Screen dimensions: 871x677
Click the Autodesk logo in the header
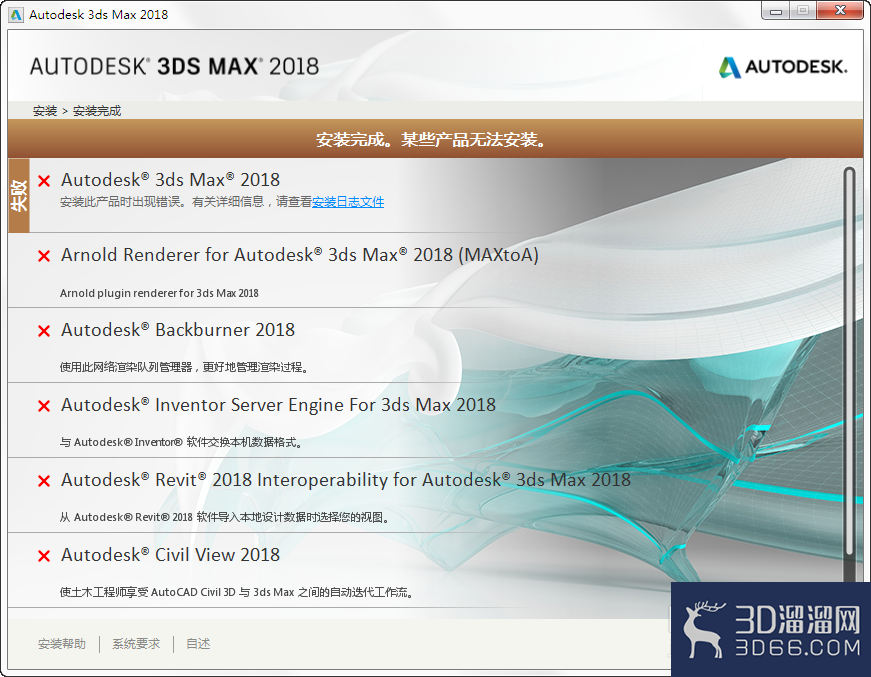click(783, 67)
